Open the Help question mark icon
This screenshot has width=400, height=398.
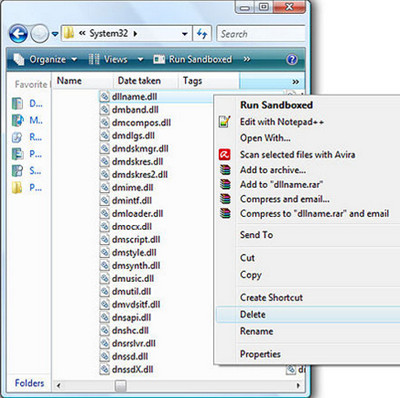(x=292, y=60)
